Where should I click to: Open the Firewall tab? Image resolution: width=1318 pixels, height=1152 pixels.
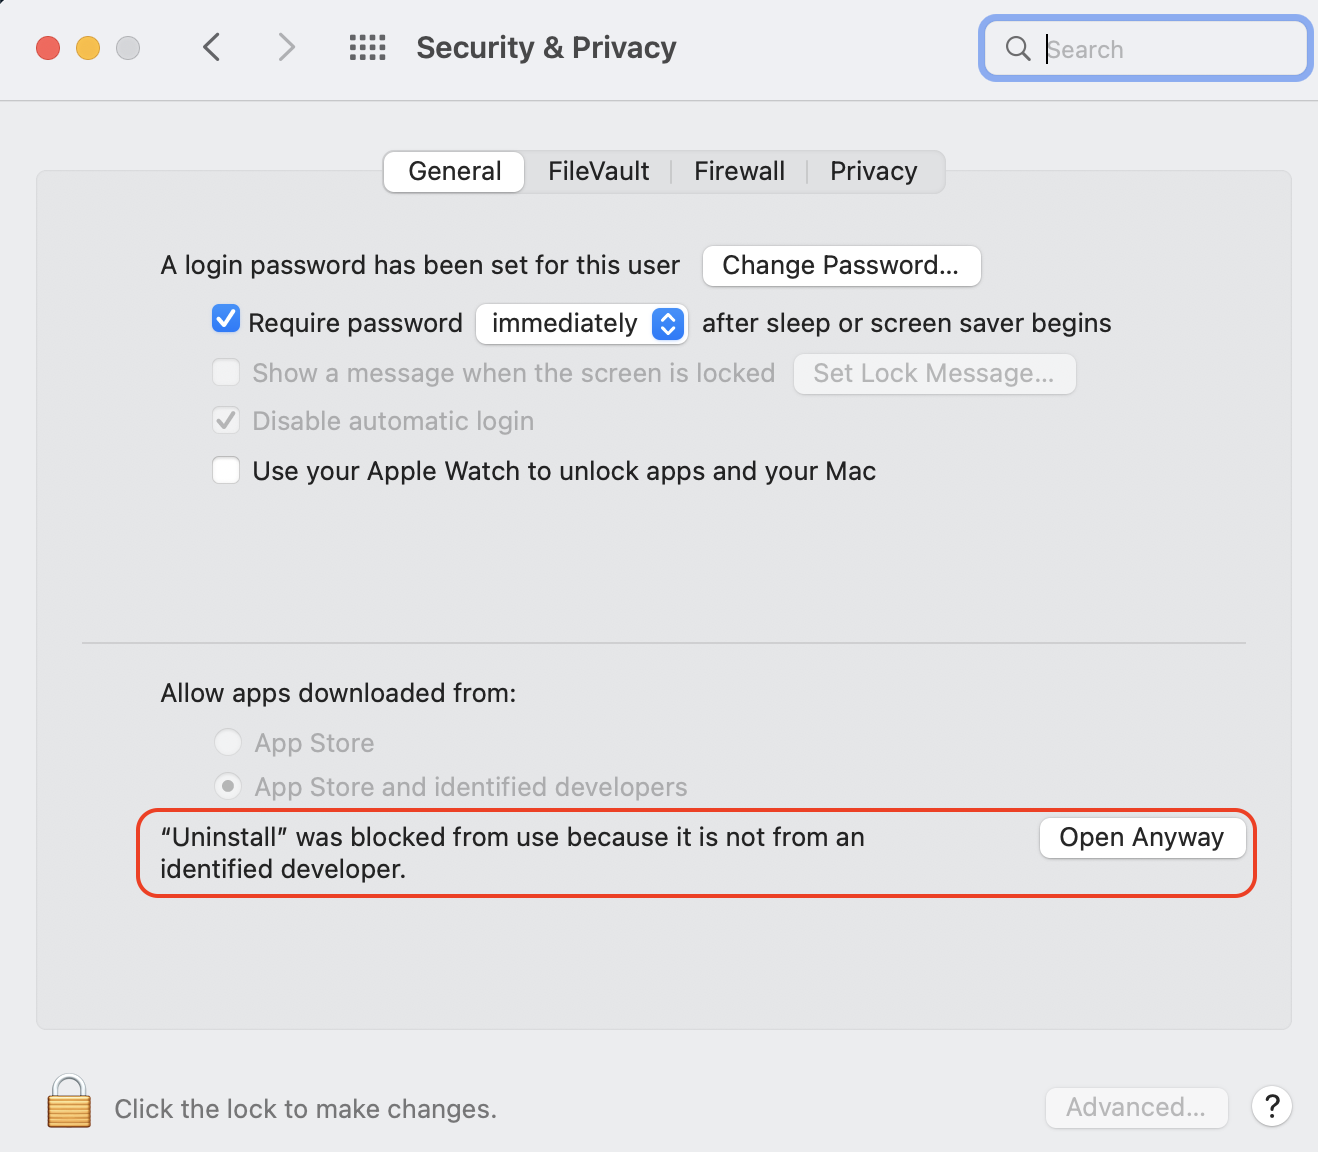pos(739,171)
